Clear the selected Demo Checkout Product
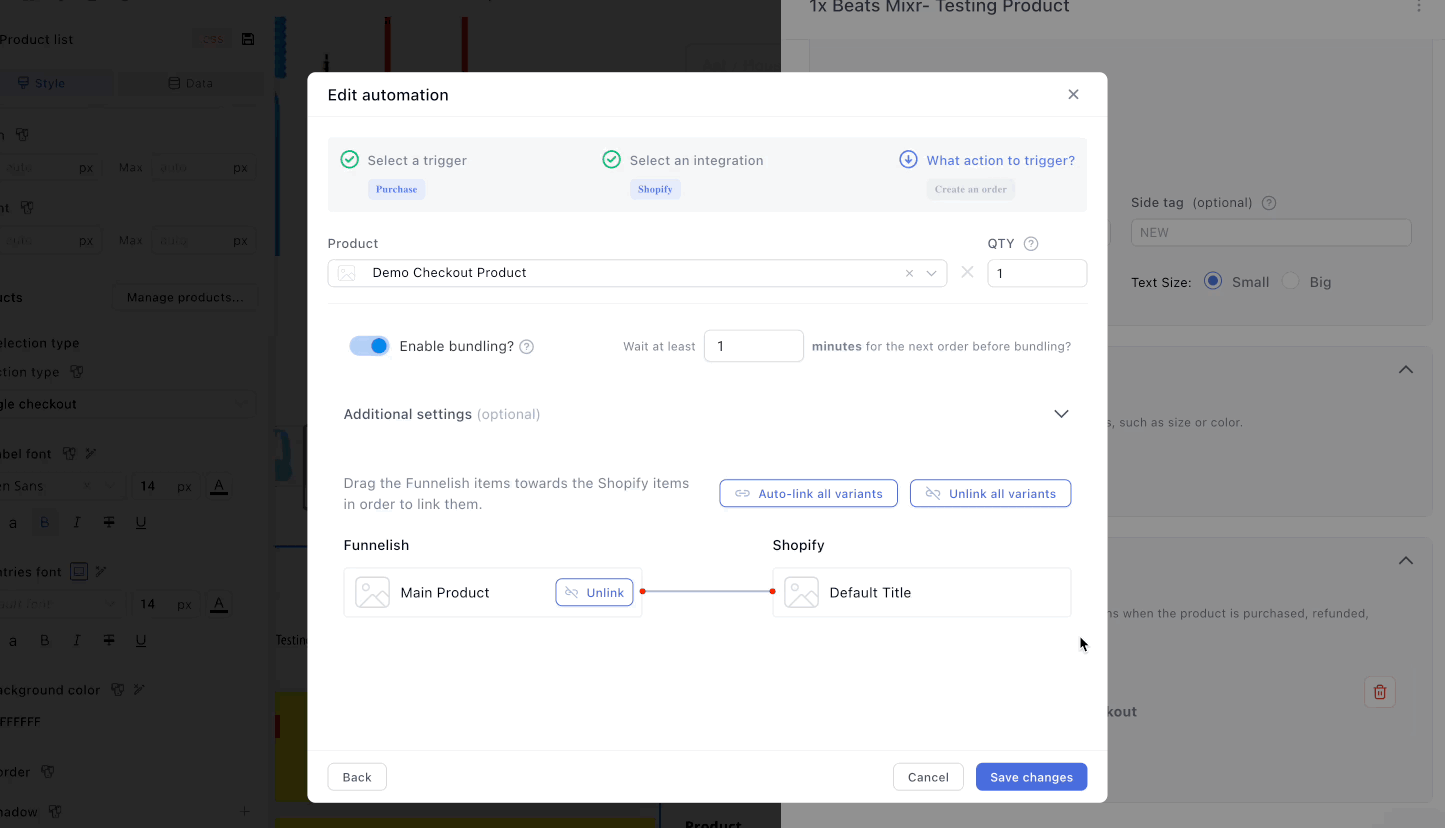 (x=909, y=273)
